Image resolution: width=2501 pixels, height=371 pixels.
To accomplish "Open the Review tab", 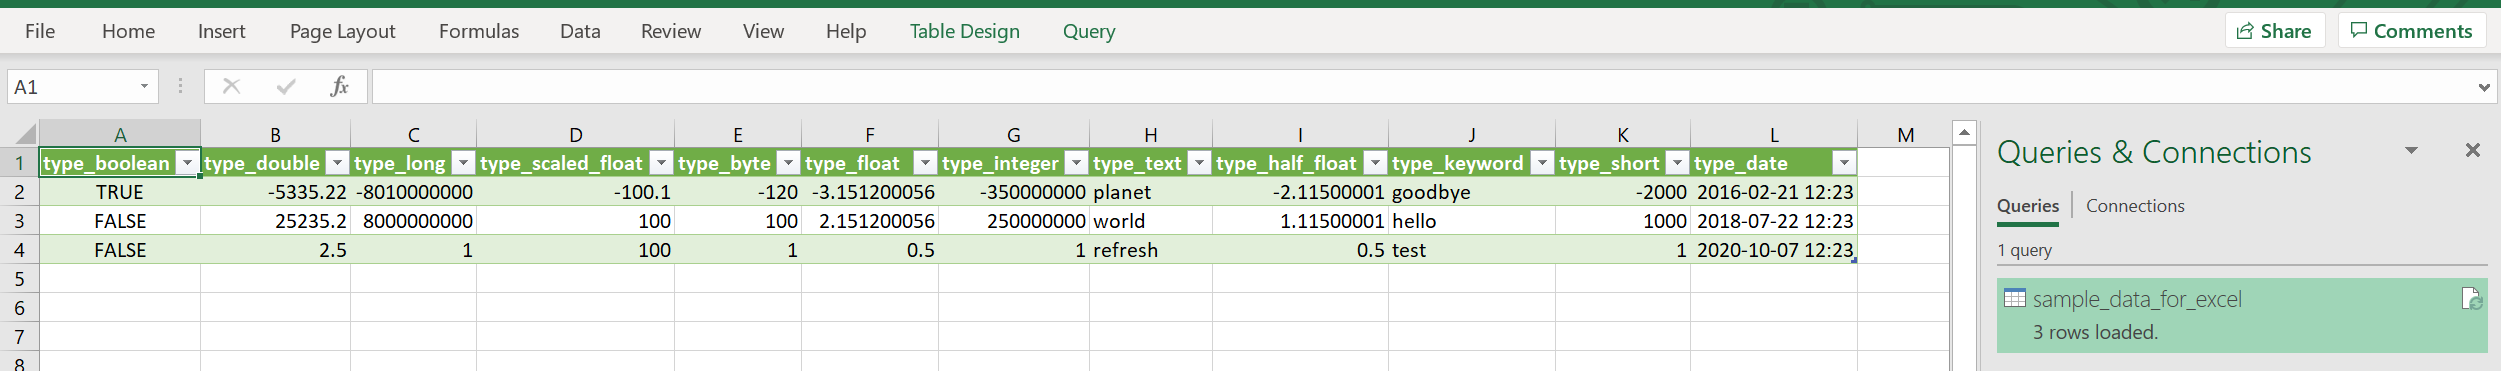I will tap(670, 31).
